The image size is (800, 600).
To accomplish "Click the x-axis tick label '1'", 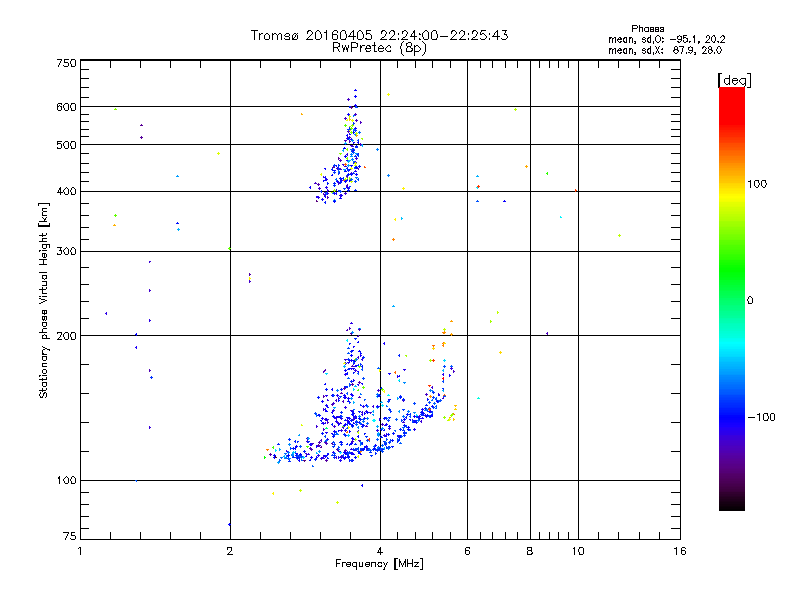I will 80,551.
